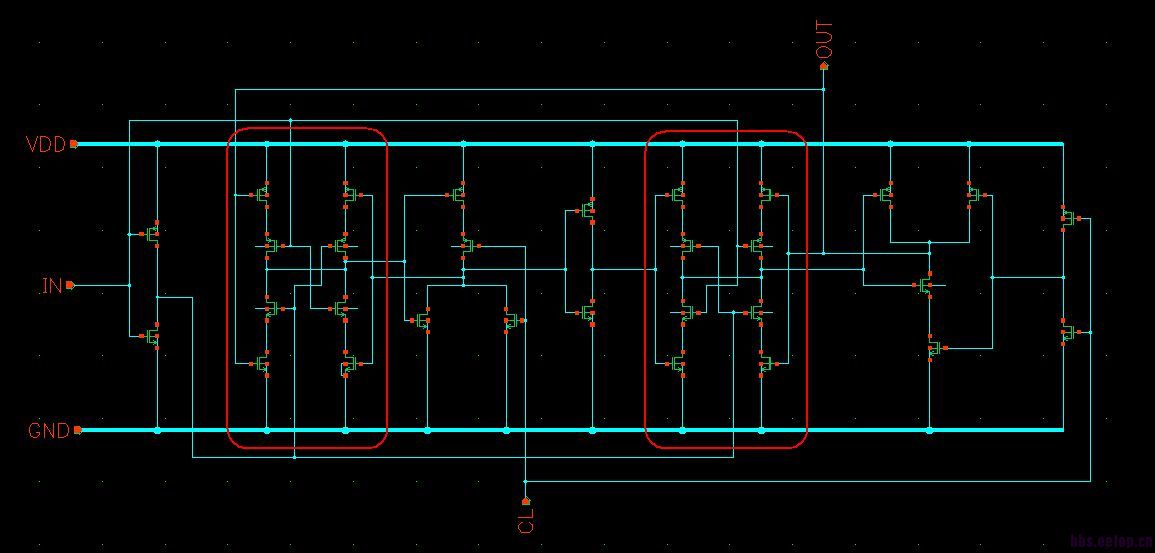The image size is (1155, 553).
Task: Click the wire junction dot just below OUT pin
Action: point(824,89)
